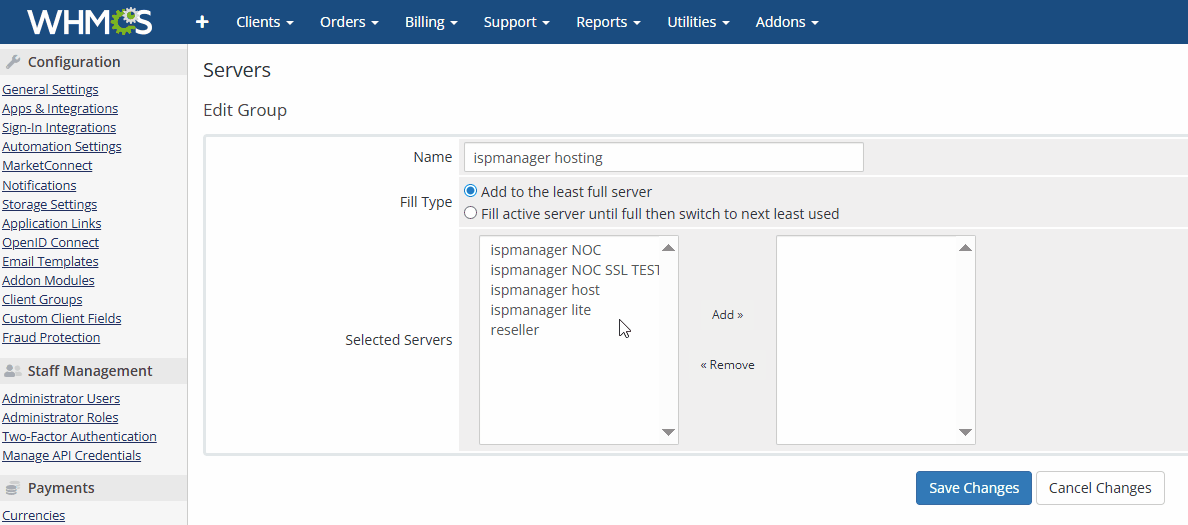Click the Staff Management users icon
The image size is (1188, 525).
[13, 371]
